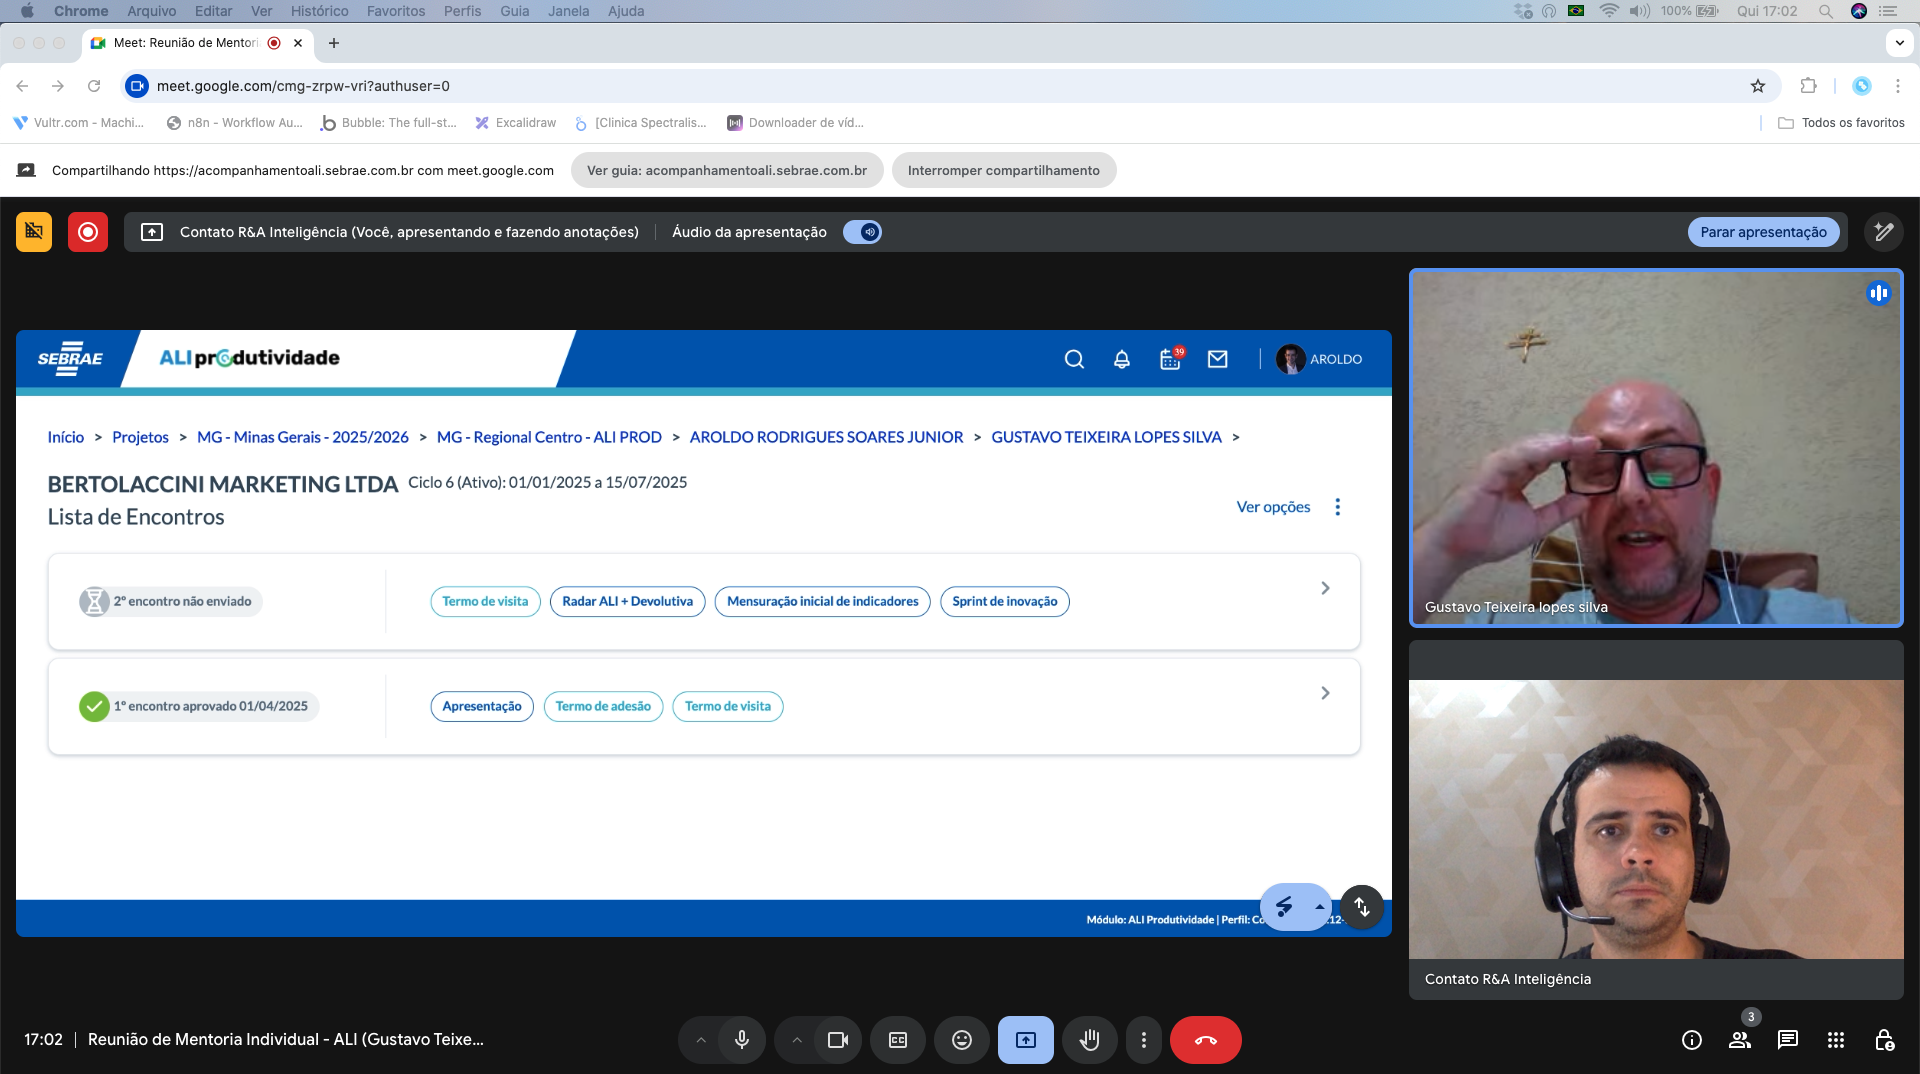Open the Apresentação tag
The image size is (1920, 1074).
coord(482,706)
